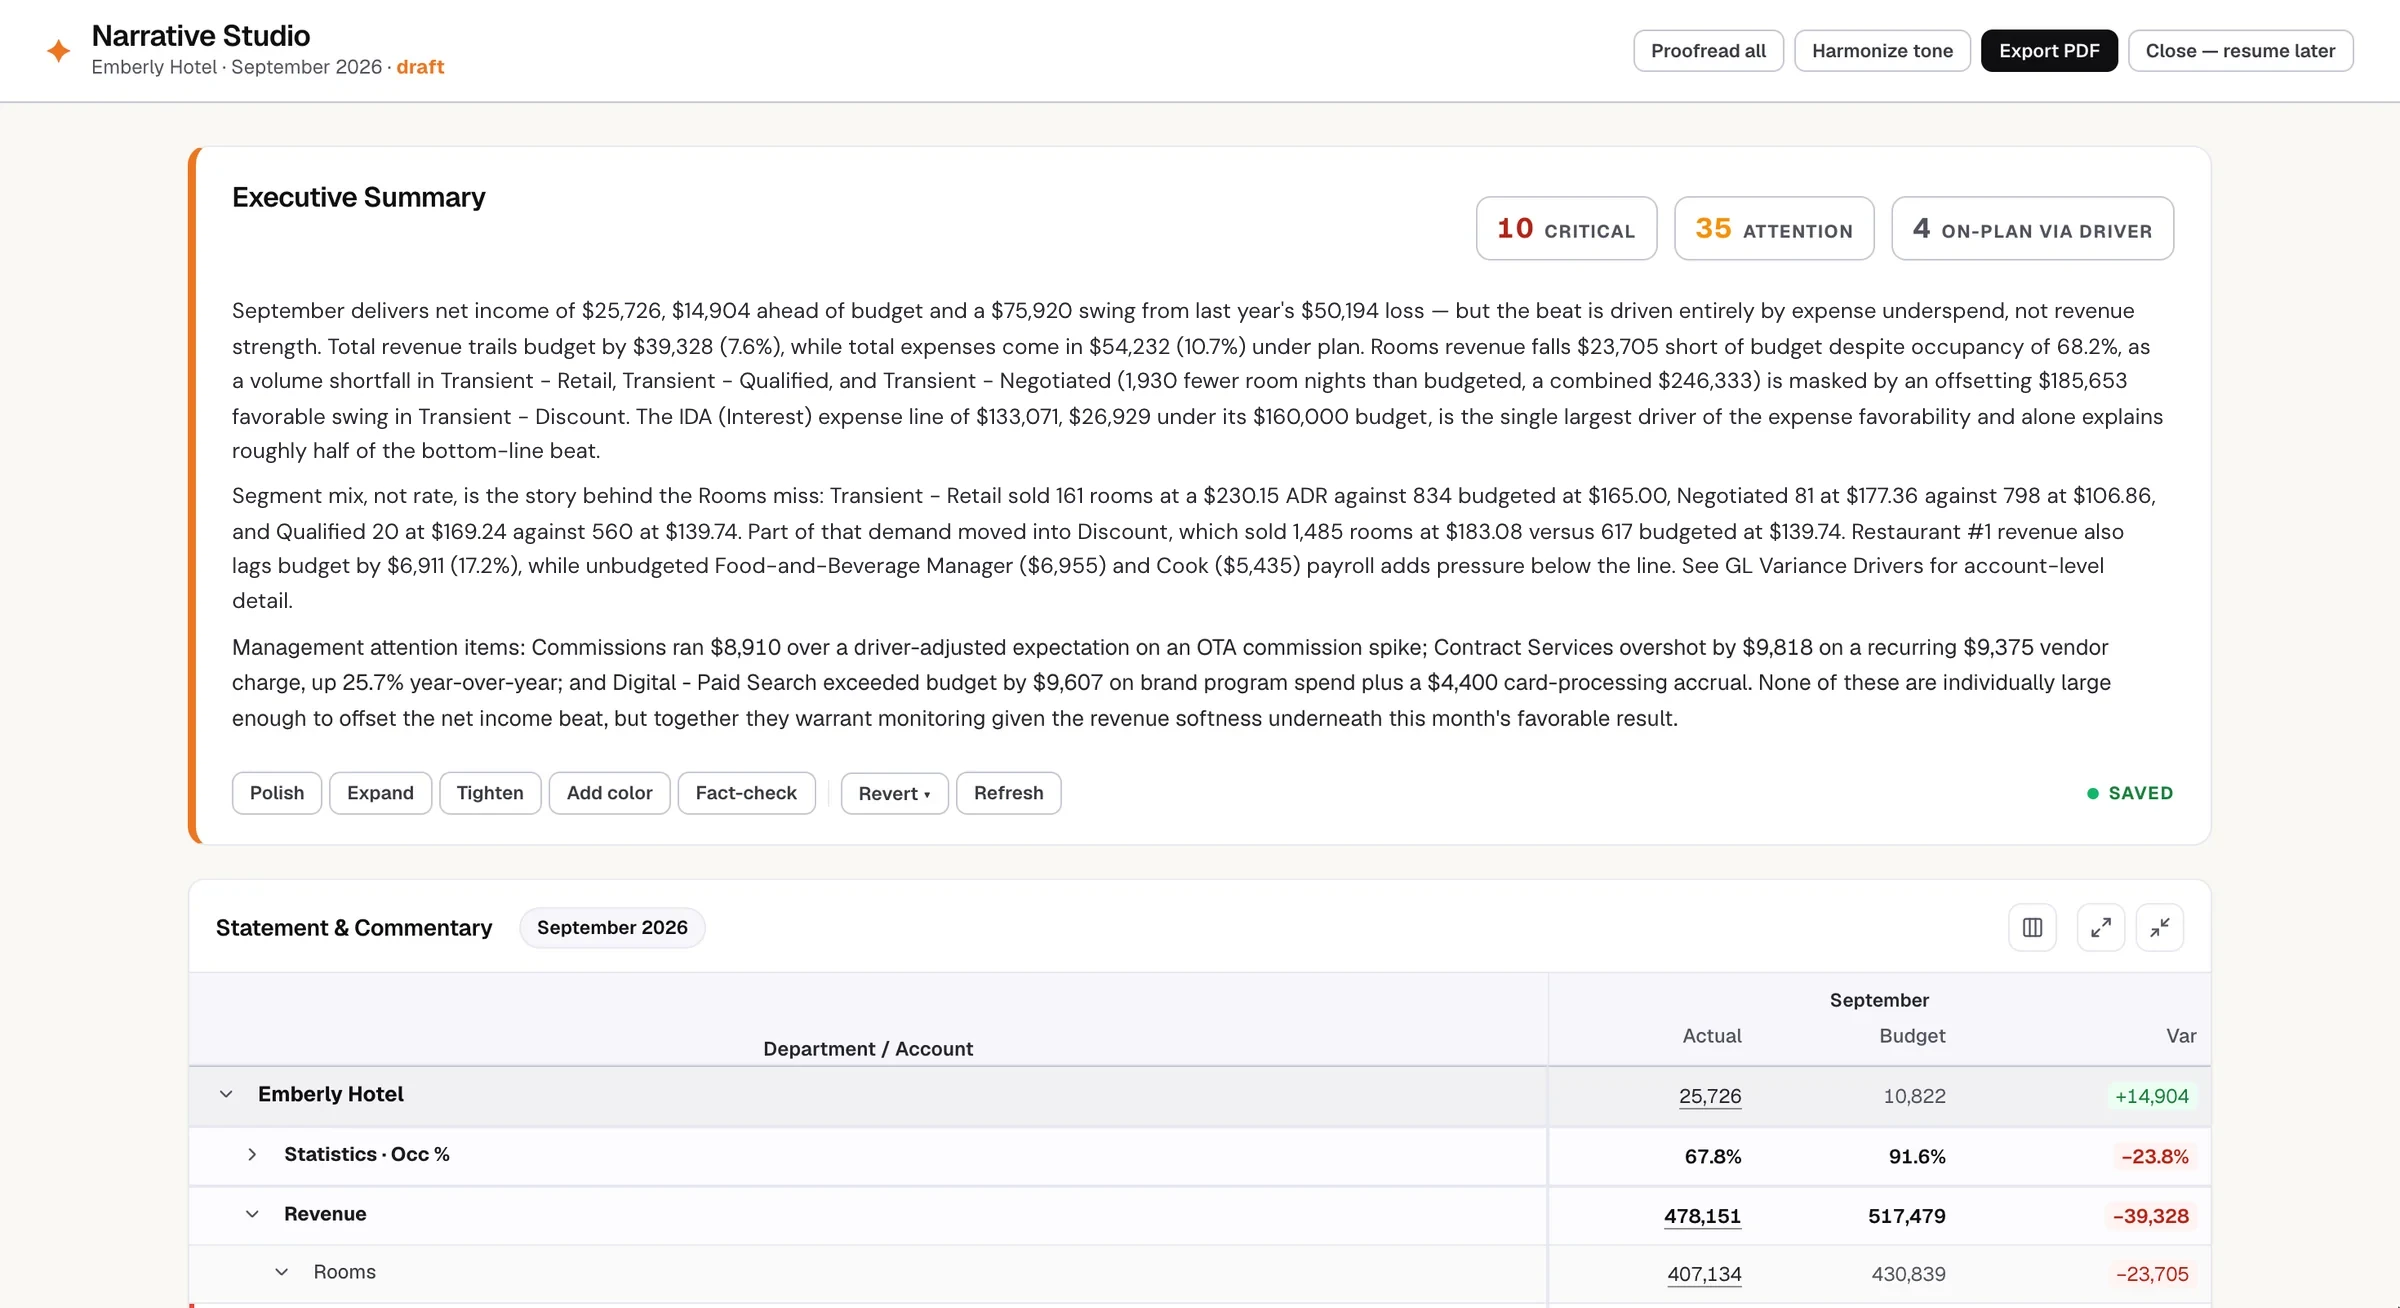Click the Executive Summary heading
The height and width of the screenshot is (1308, 2400).
coord(358,197)
